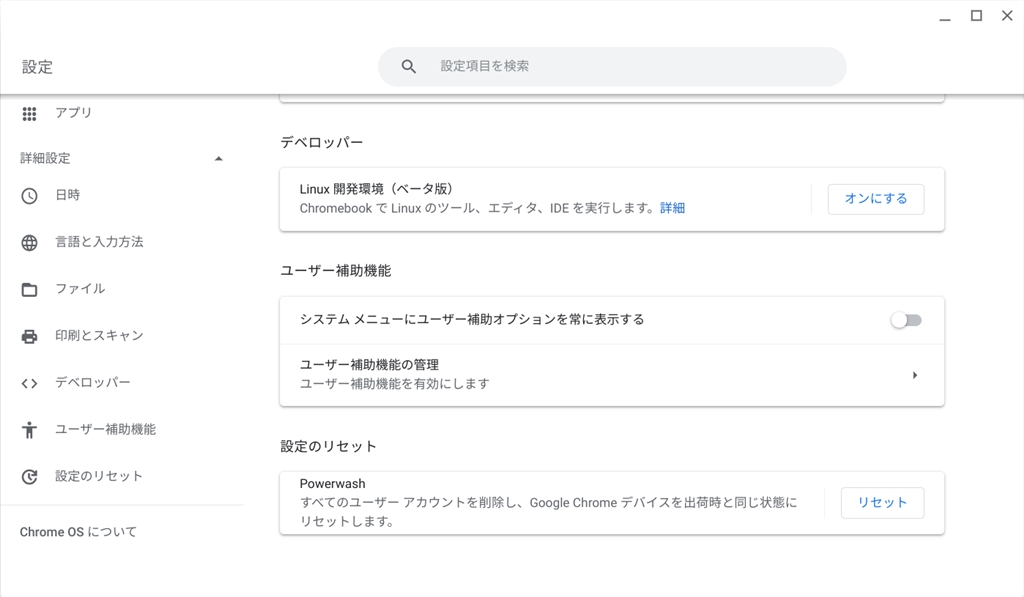1024x597 pixels.
Task: Click the accessibility person icon in sidebar
Action: coord(29,430)
